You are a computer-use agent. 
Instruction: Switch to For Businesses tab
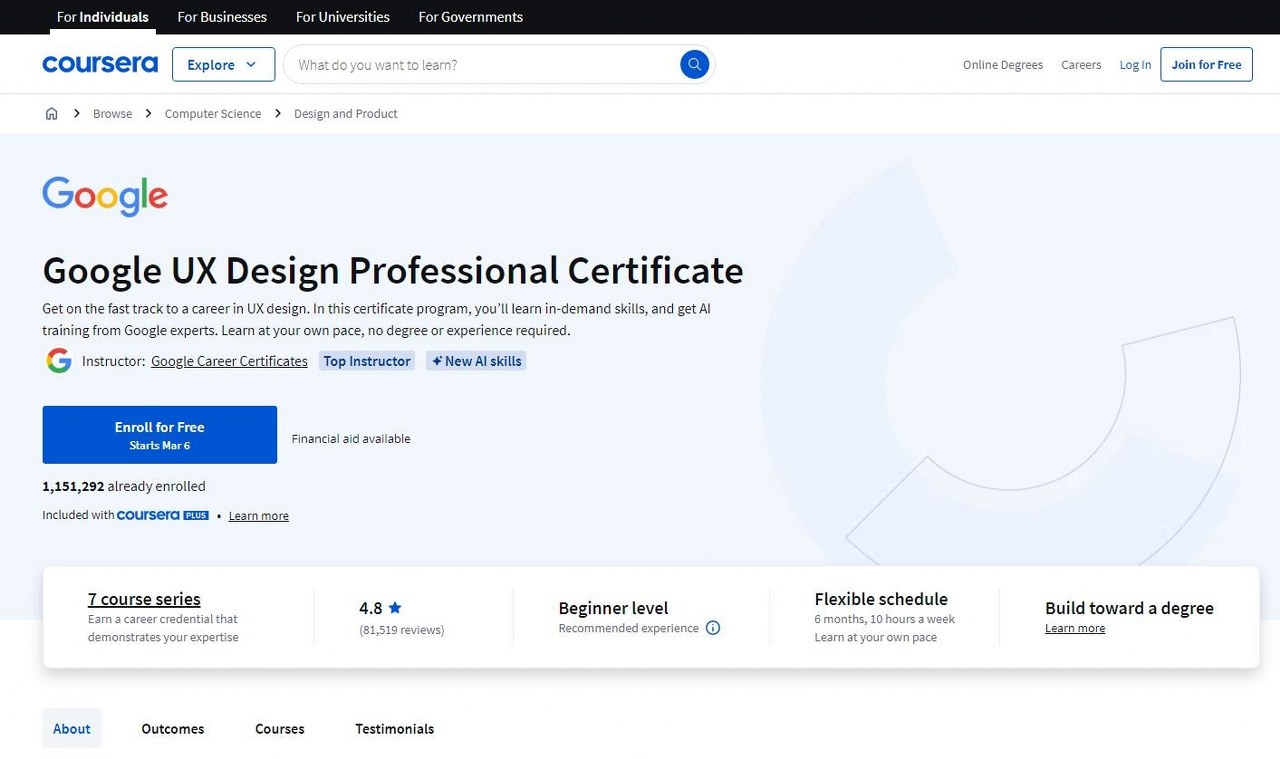(x=222, y=17)
